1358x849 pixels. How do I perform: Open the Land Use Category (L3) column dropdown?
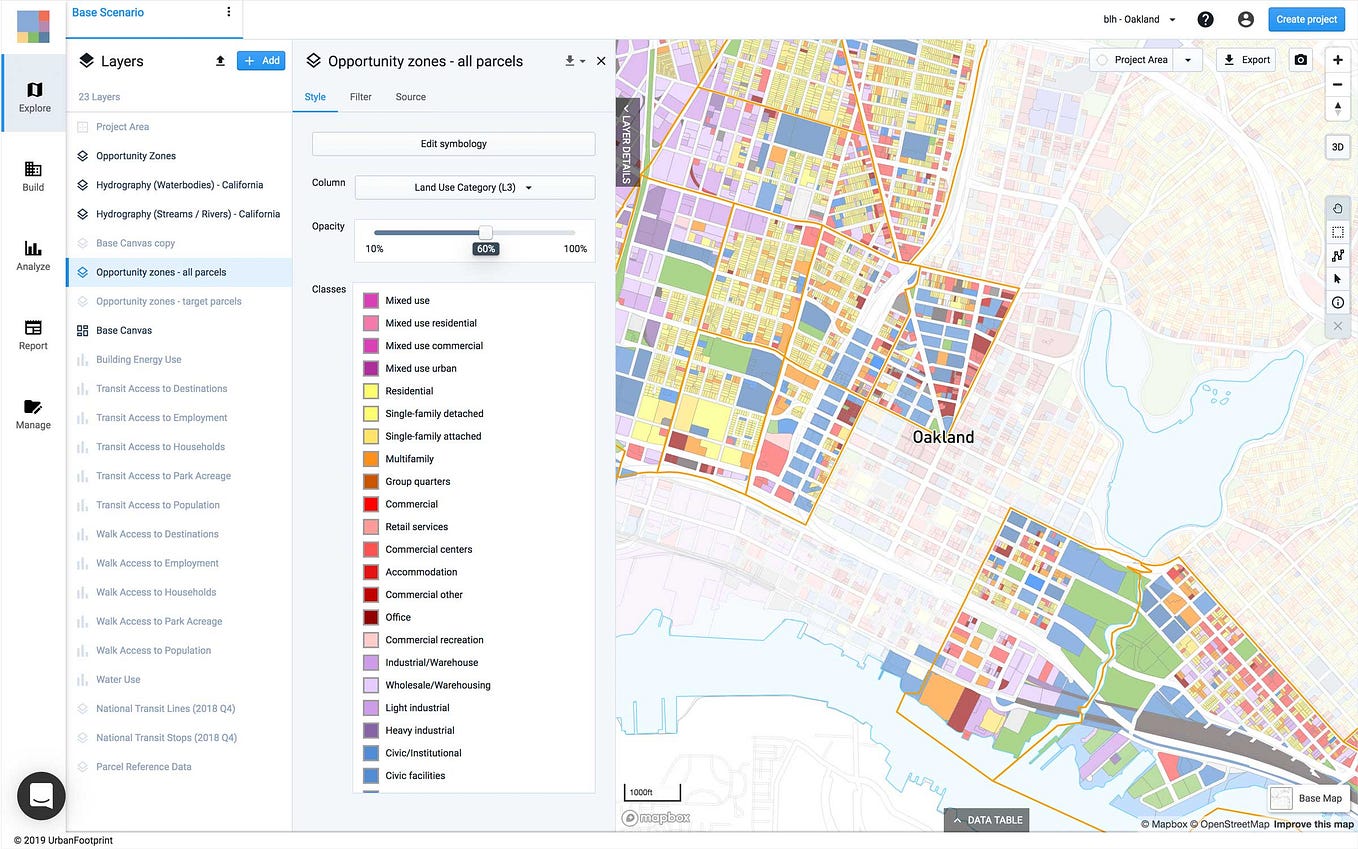tap(473, 187)
